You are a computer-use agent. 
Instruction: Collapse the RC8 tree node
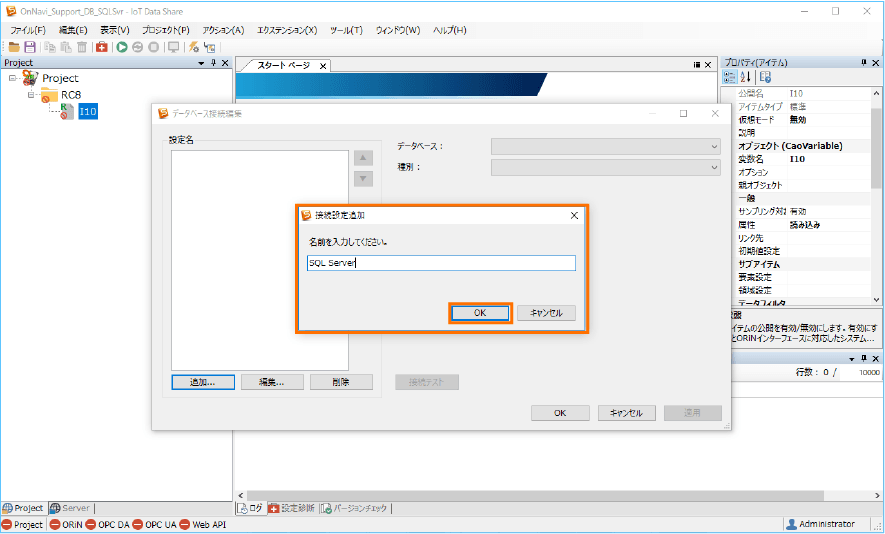[31, 95]
